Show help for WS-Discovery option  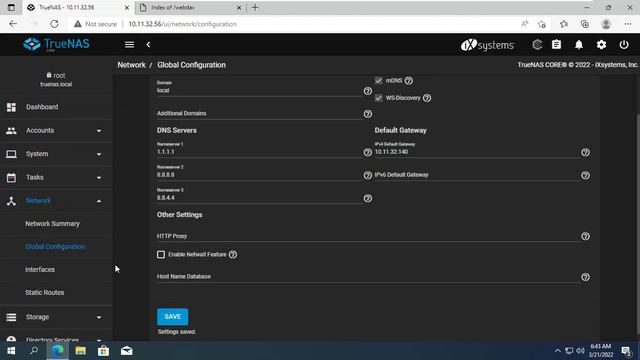(x=427, y=98)
